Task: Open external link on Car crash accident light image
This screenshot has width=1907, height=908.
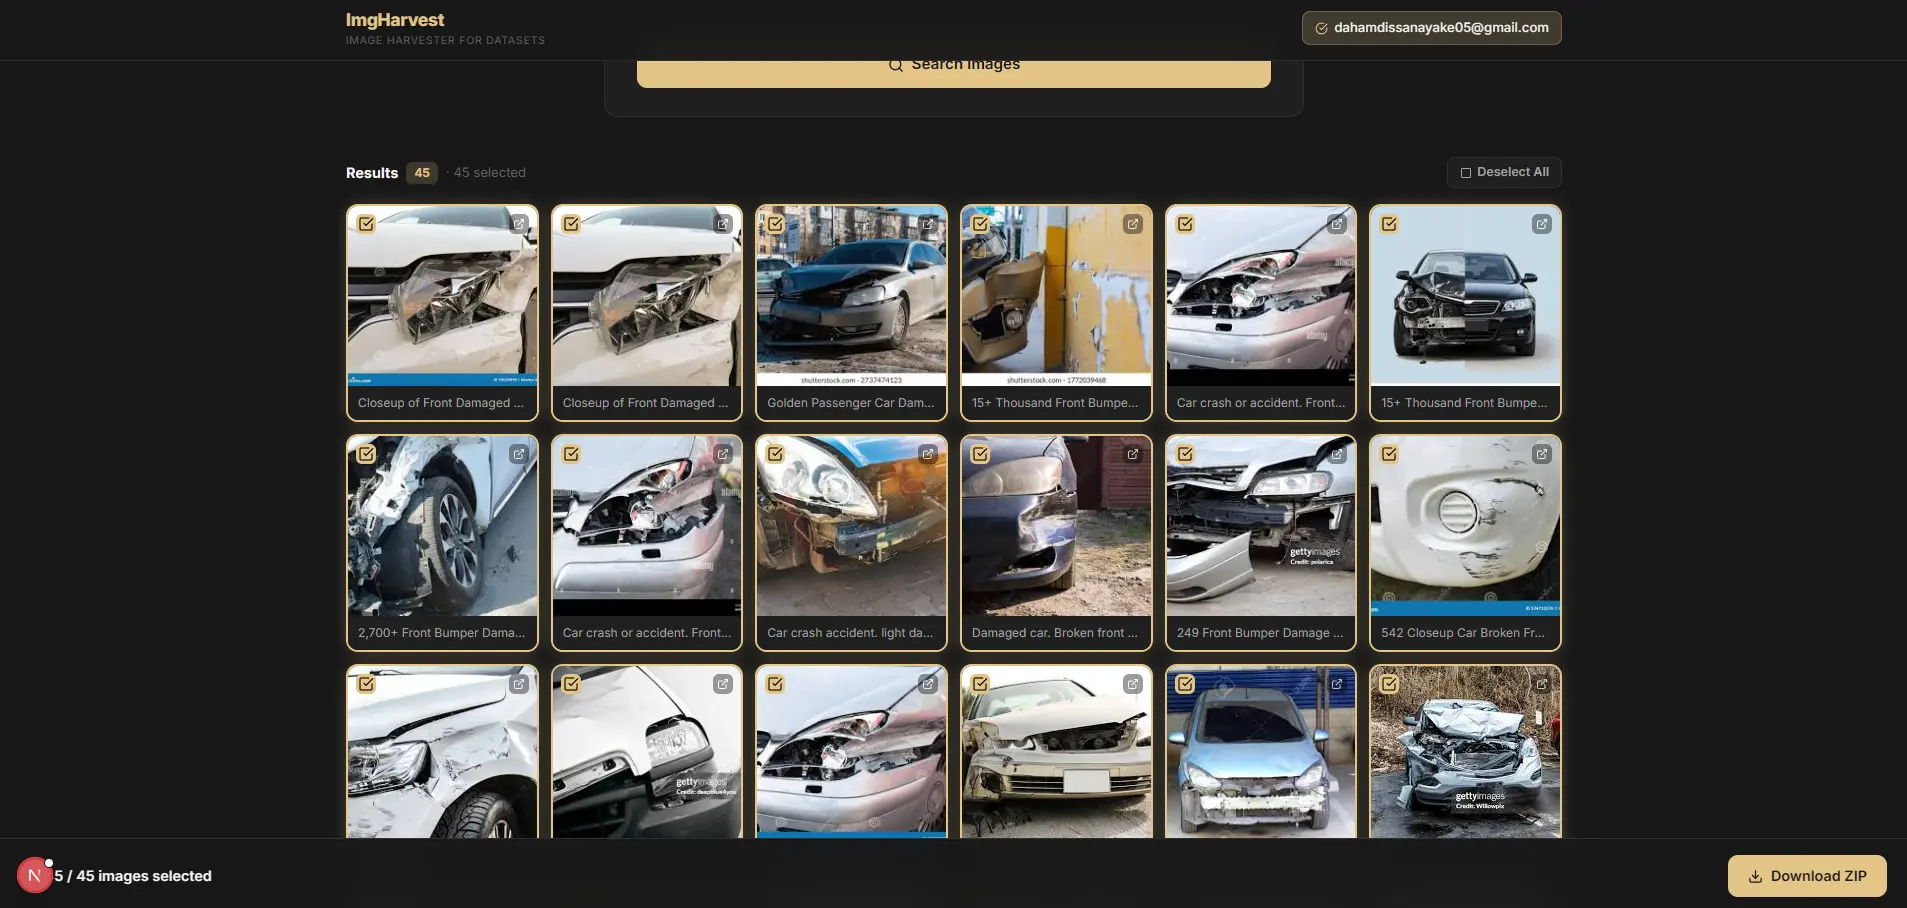Action: [927, 454]
